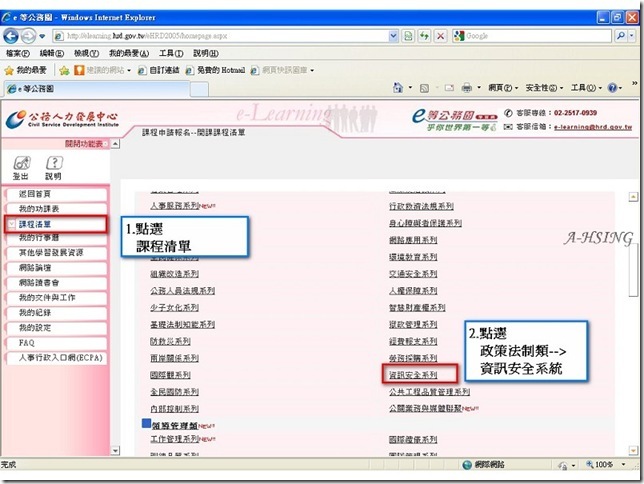The height and width of the screenshot is (484, 644).
Task: Select 課程清單 in left sidebar
Action: click(x=57, y=224)
